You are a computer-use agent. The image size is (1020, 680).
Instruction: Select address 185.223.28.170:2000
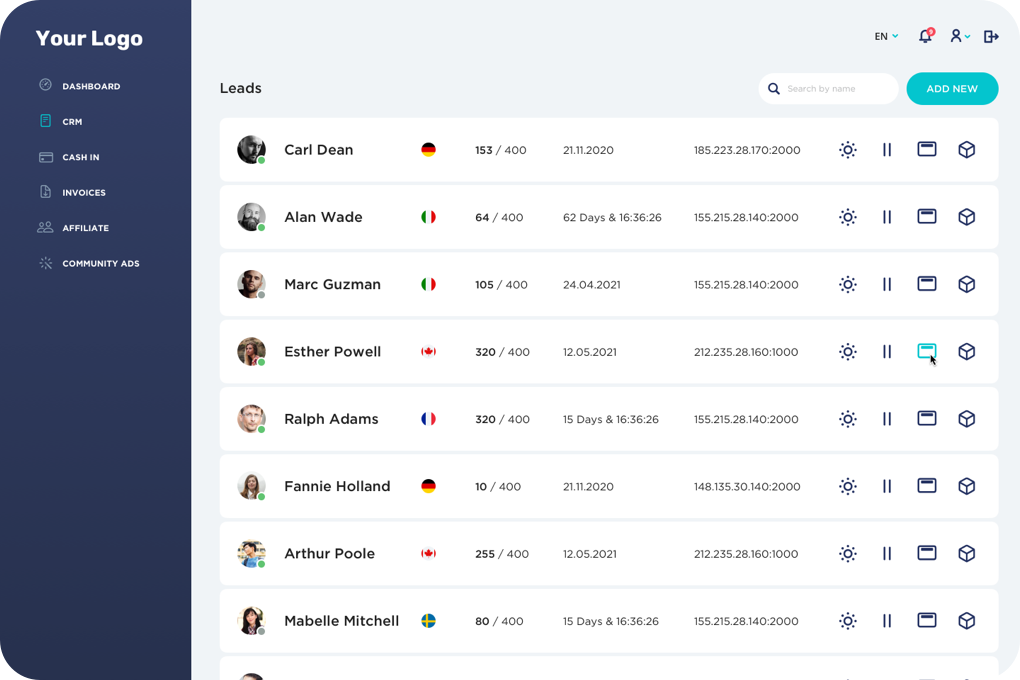pyautogui.click(x=747, y=150)
